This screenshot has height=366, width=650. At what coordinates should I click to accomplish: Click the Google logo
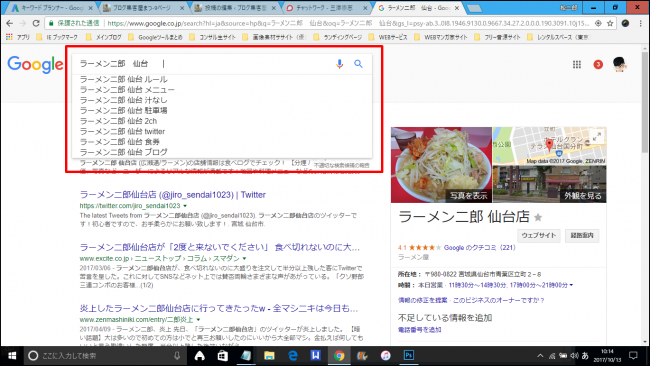point(35,64)
